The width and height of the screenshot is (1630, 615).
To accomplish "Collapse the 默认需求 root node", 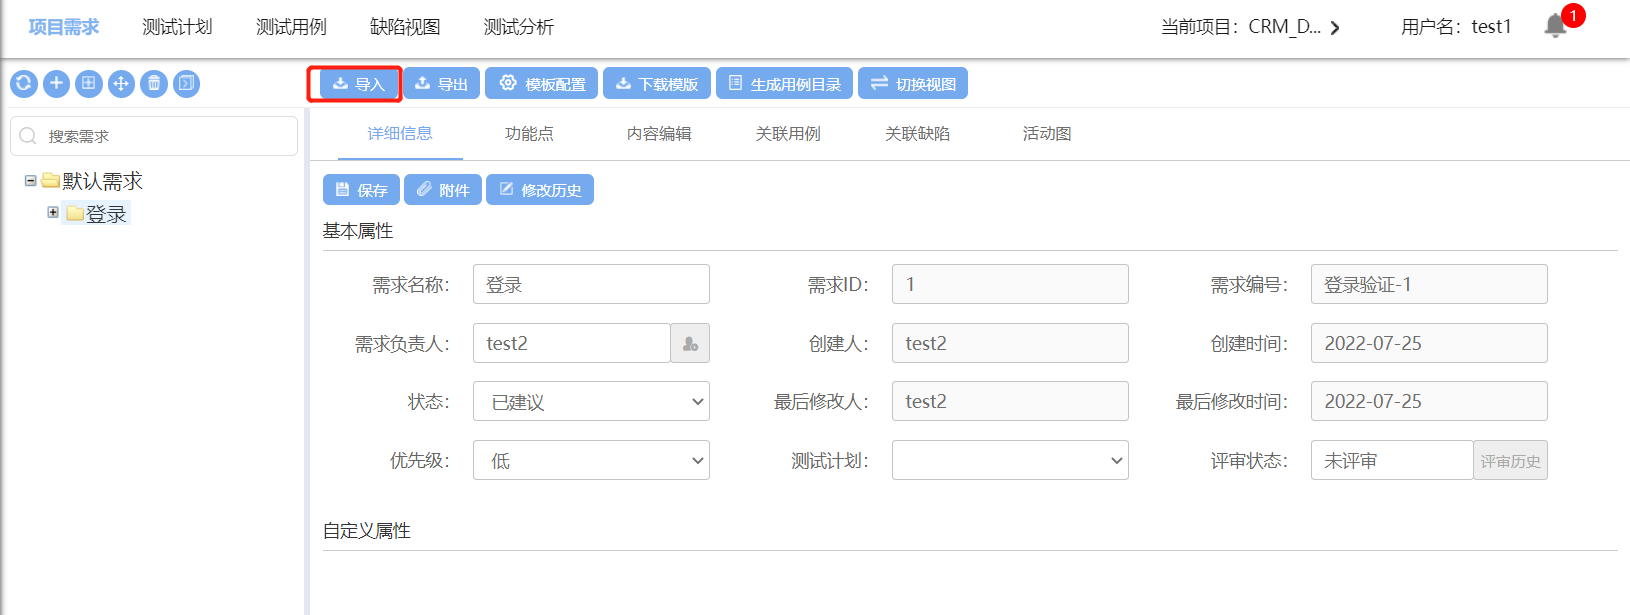I will point(31,181).
